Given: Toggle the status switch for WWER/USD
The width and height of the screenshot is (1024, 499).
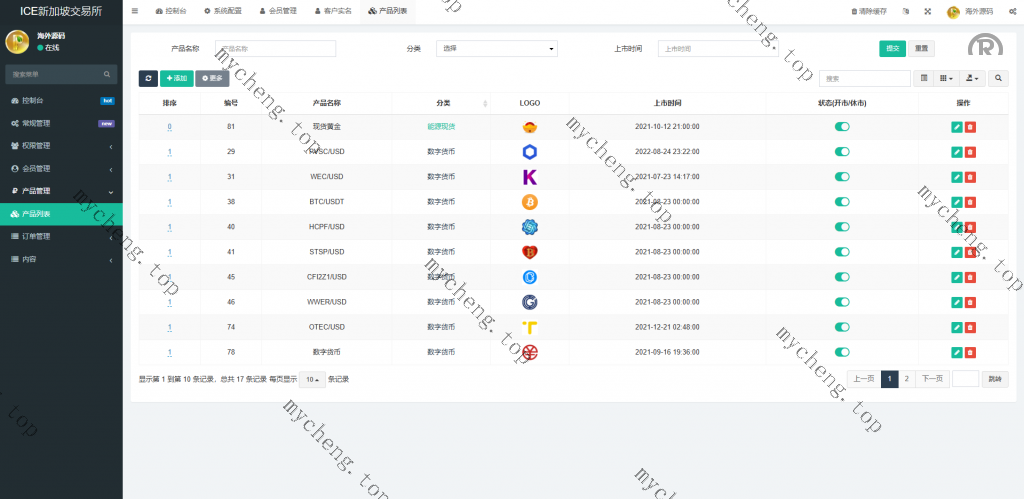Looking at the screenshot, I should pyautogui.click(x=842, y=302).
